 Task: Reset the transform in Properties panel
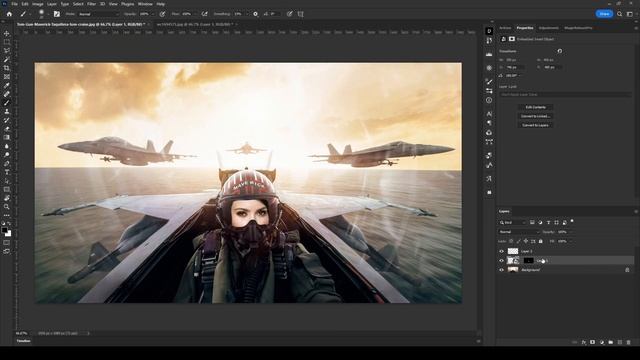click(560, 51)
